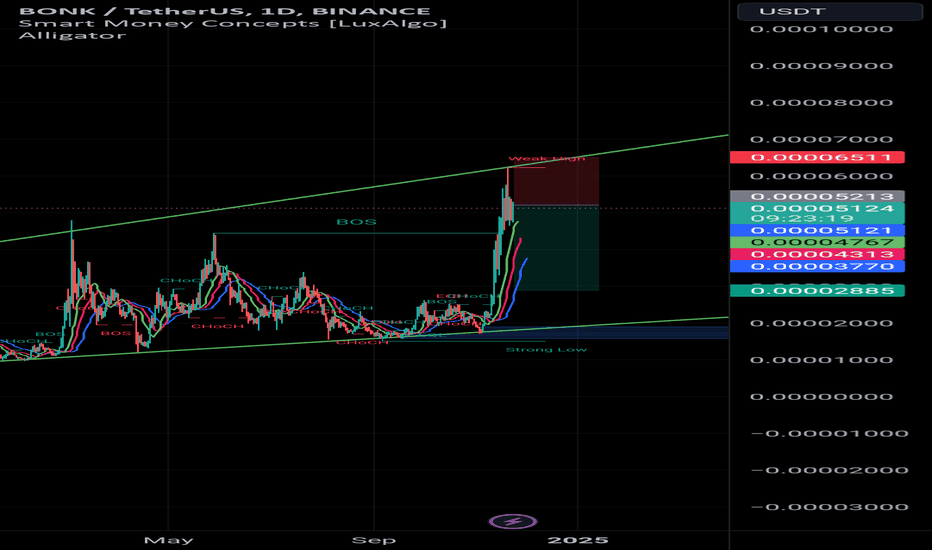The height and width of the screenshot is (550, 932).
Task: Select the Smart Money Concepts [LuxAlgo] indicator label
Action: (232, 23)
